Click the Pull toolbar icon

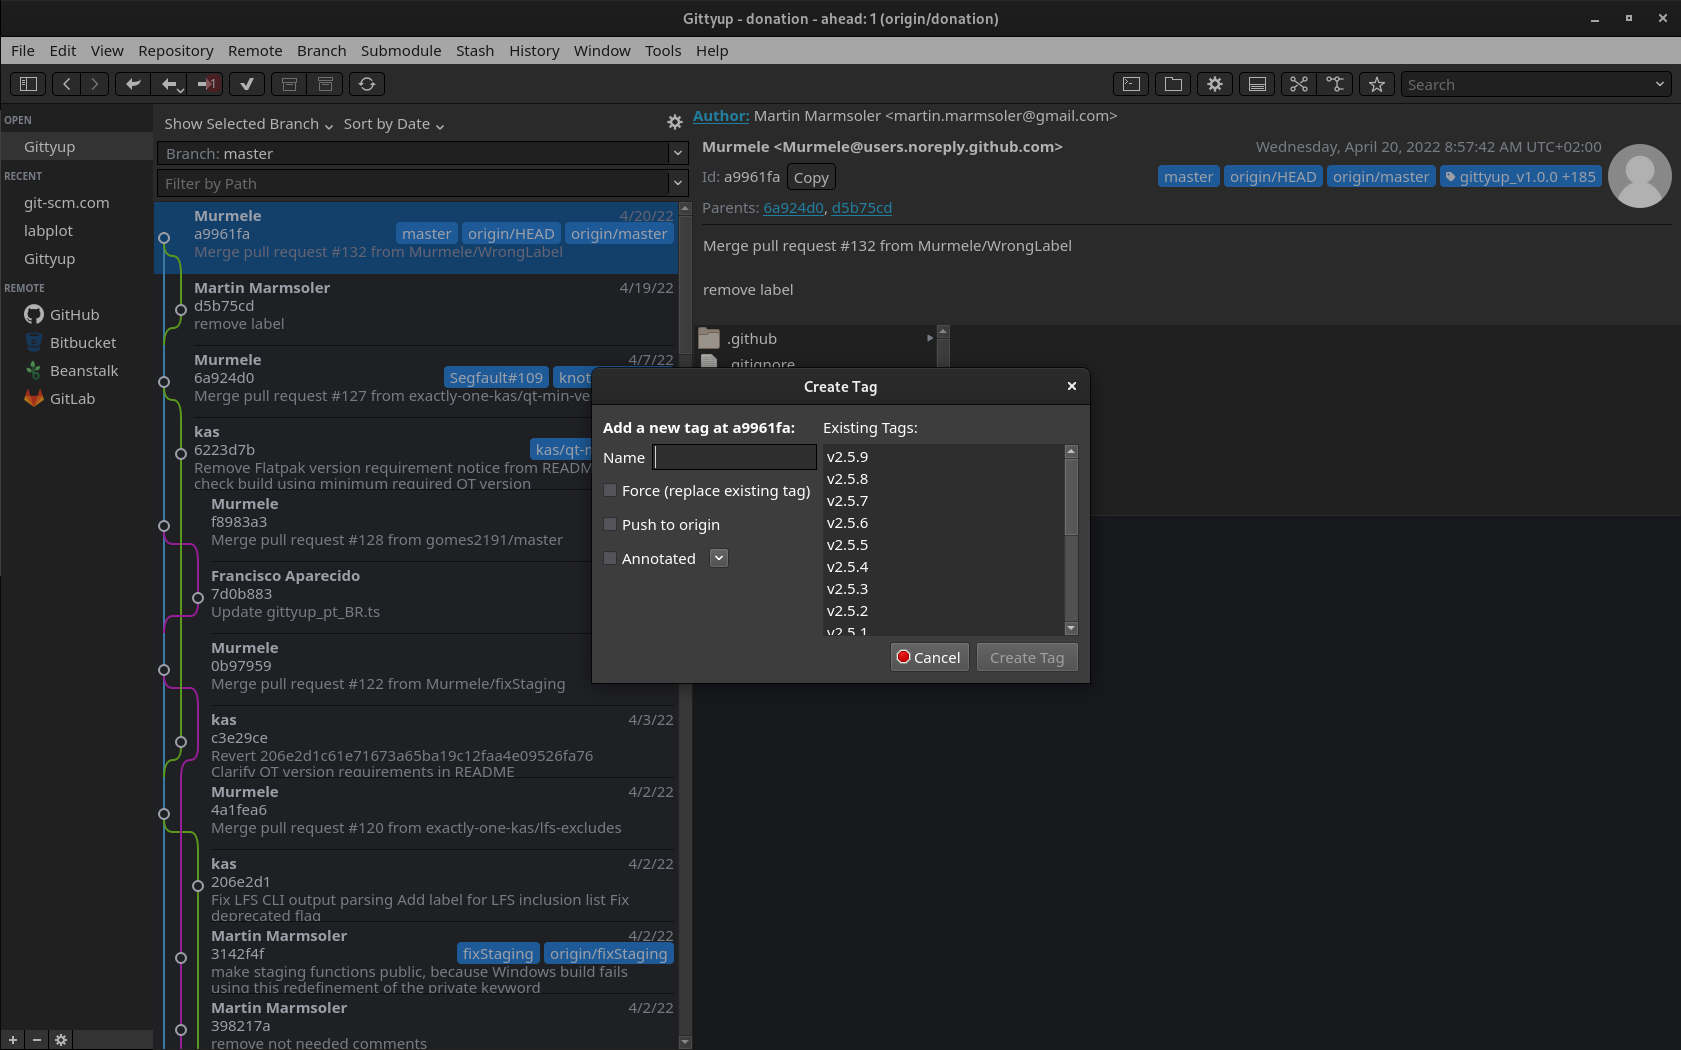pyautogui.click(x=170, y=84)
